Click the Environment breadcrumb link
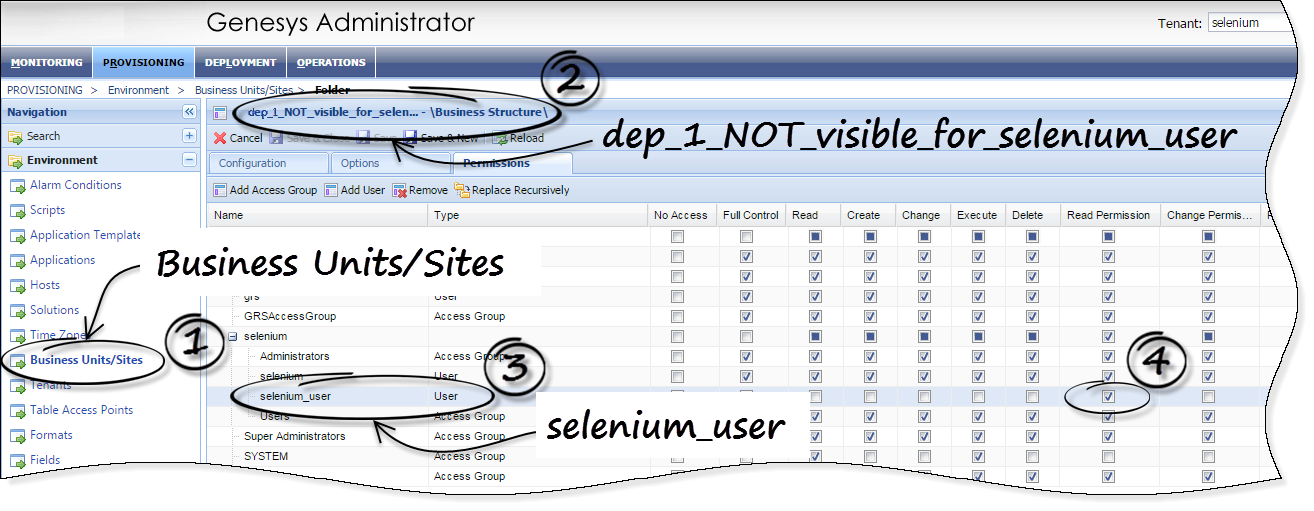 point(138,90)
